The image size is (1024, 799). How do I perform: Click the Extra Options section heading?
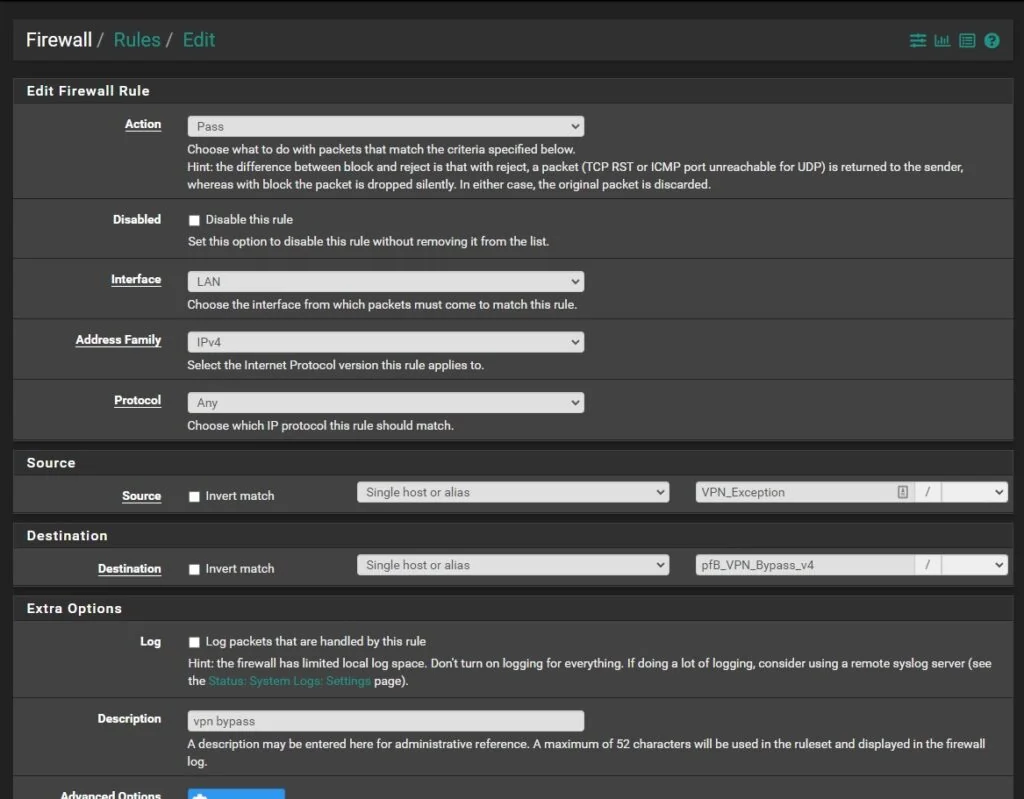point(74,608)
